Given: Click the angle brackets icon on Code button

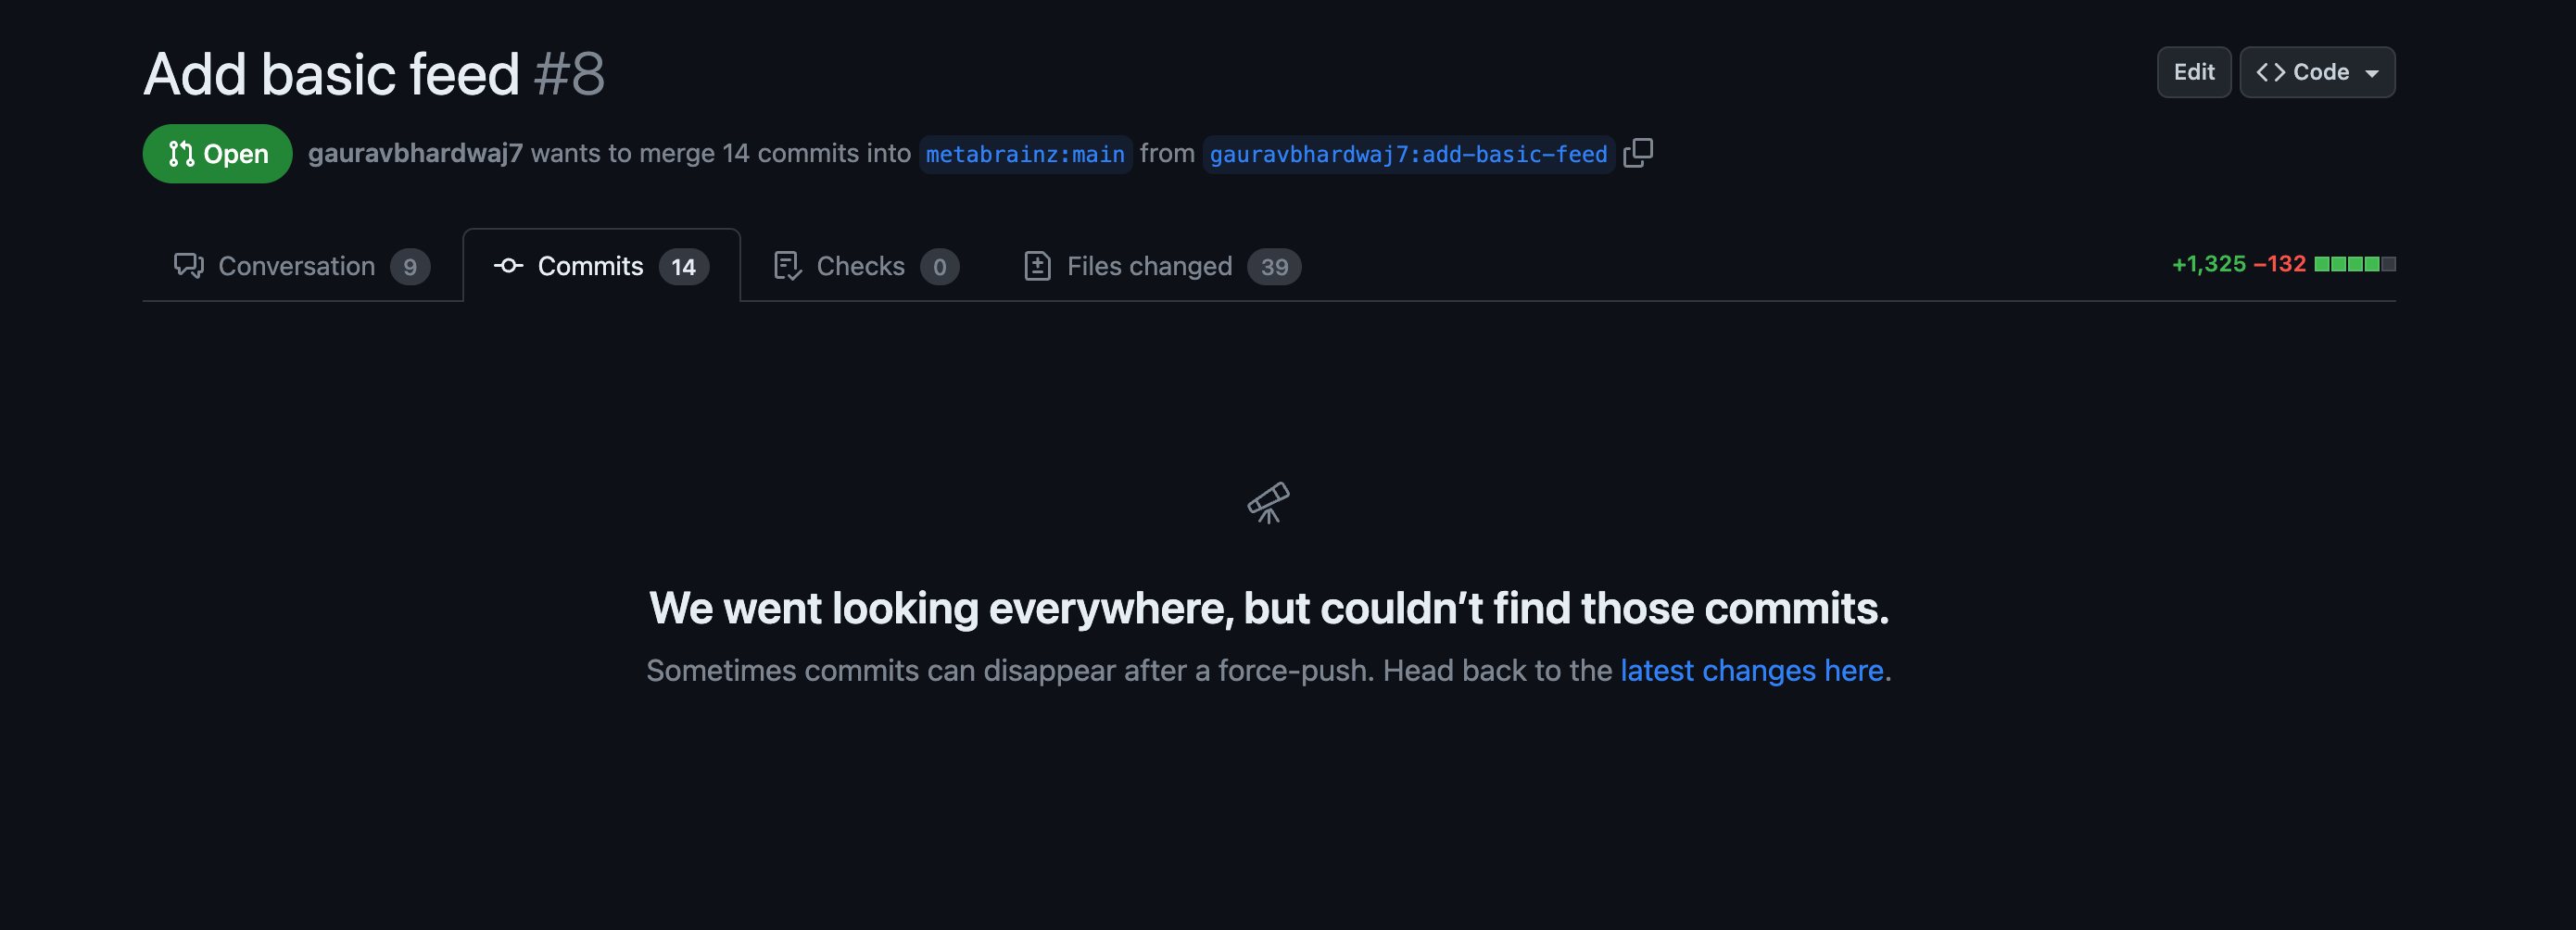Looking at the screenshot, I should tap(2270, 72).
